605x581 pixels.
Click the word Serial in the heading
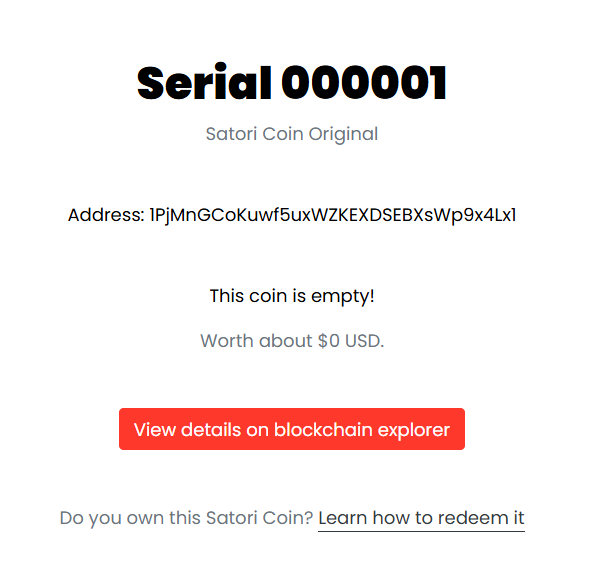click(204, 84)
